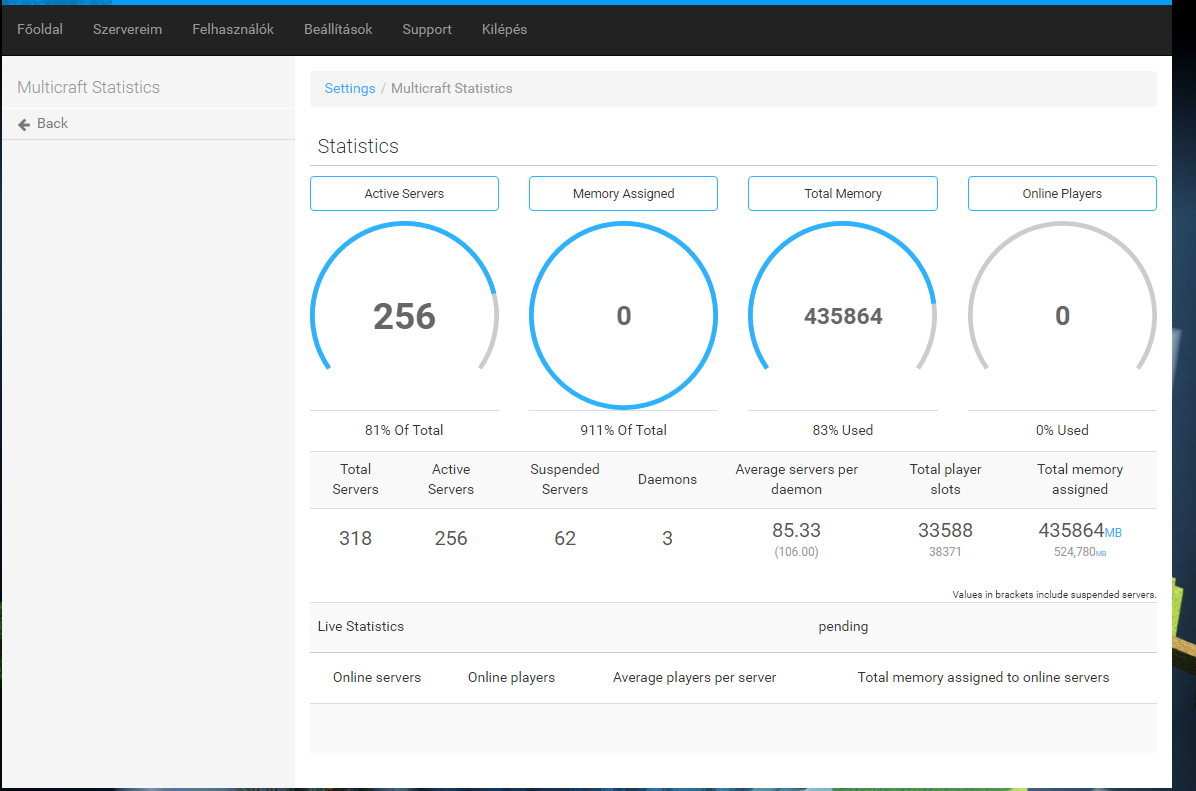Click the 435864 MB table value
Image resolution: width=1196 pixels, height=791 pixels.
point(1079,530)
